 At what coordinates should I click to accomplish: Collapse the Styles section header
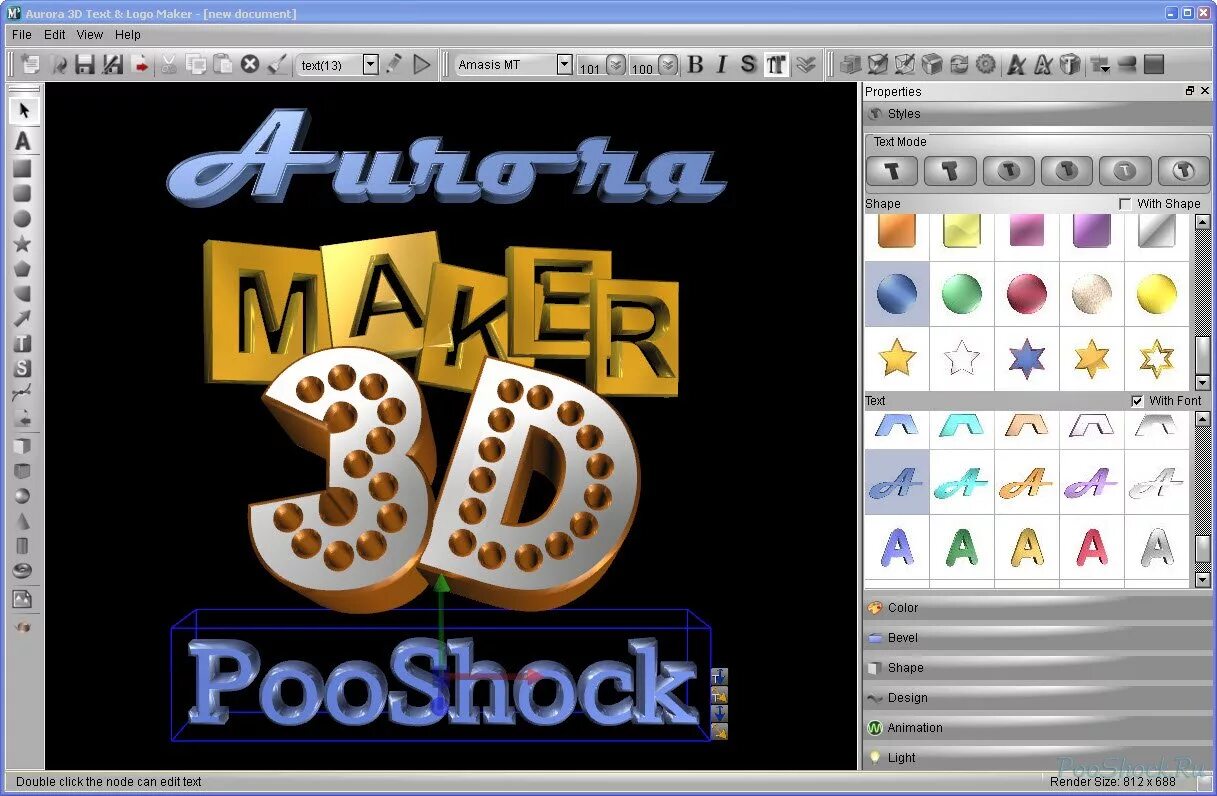click(1038, 114)
